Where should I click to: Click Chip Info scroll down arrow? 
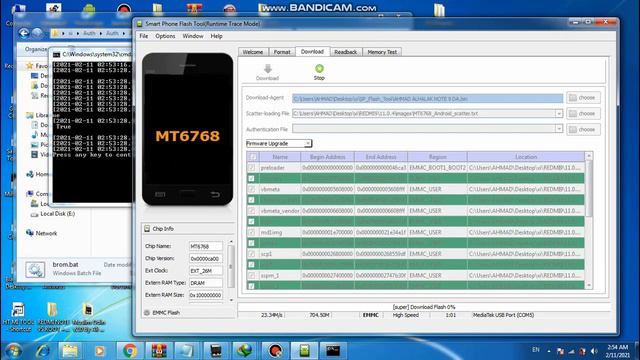[x=231, y=300]
